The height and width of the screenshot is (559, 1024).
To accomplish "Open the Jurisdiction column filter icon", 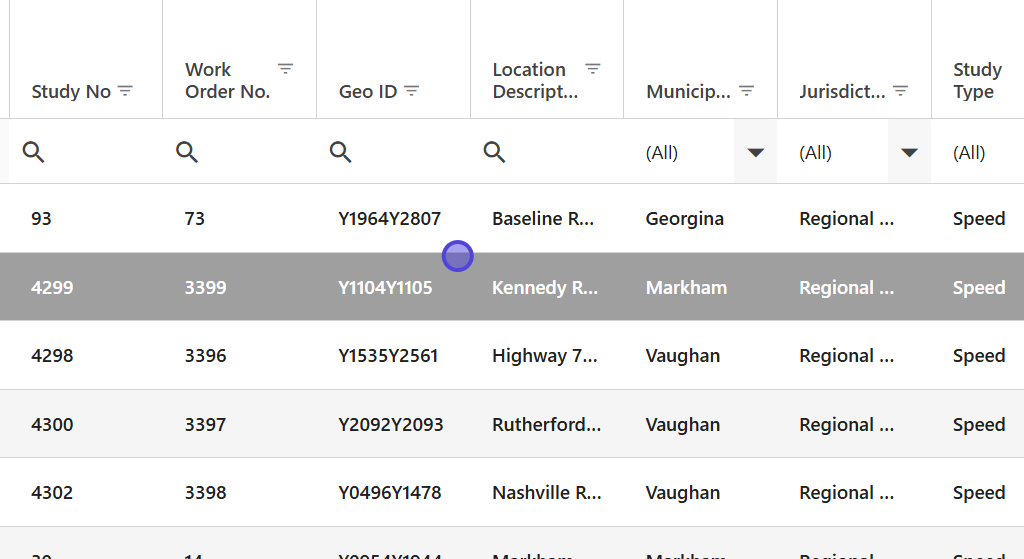I will pos(900,91).
